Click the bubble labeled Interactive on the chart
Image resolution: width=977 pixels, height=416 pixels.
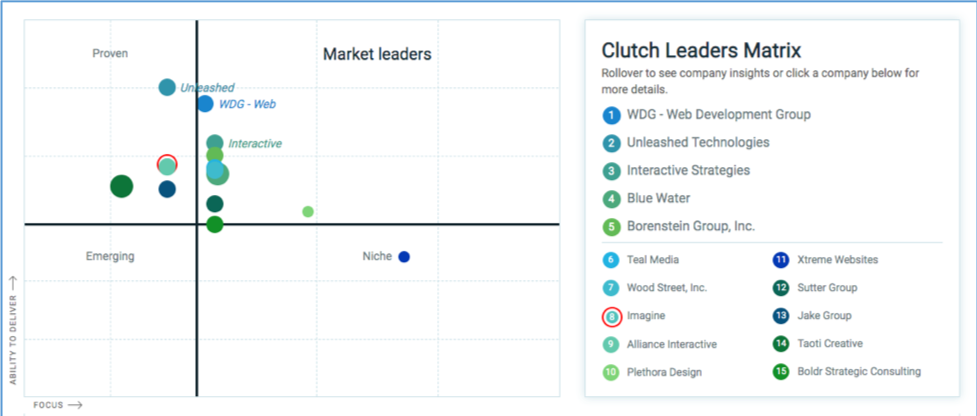(215, 144)
